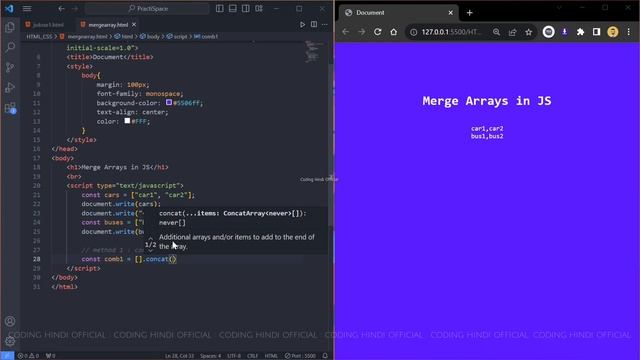Screen dimensions: 640x360
Task: View site information icon in address bar
Action: 413,32
